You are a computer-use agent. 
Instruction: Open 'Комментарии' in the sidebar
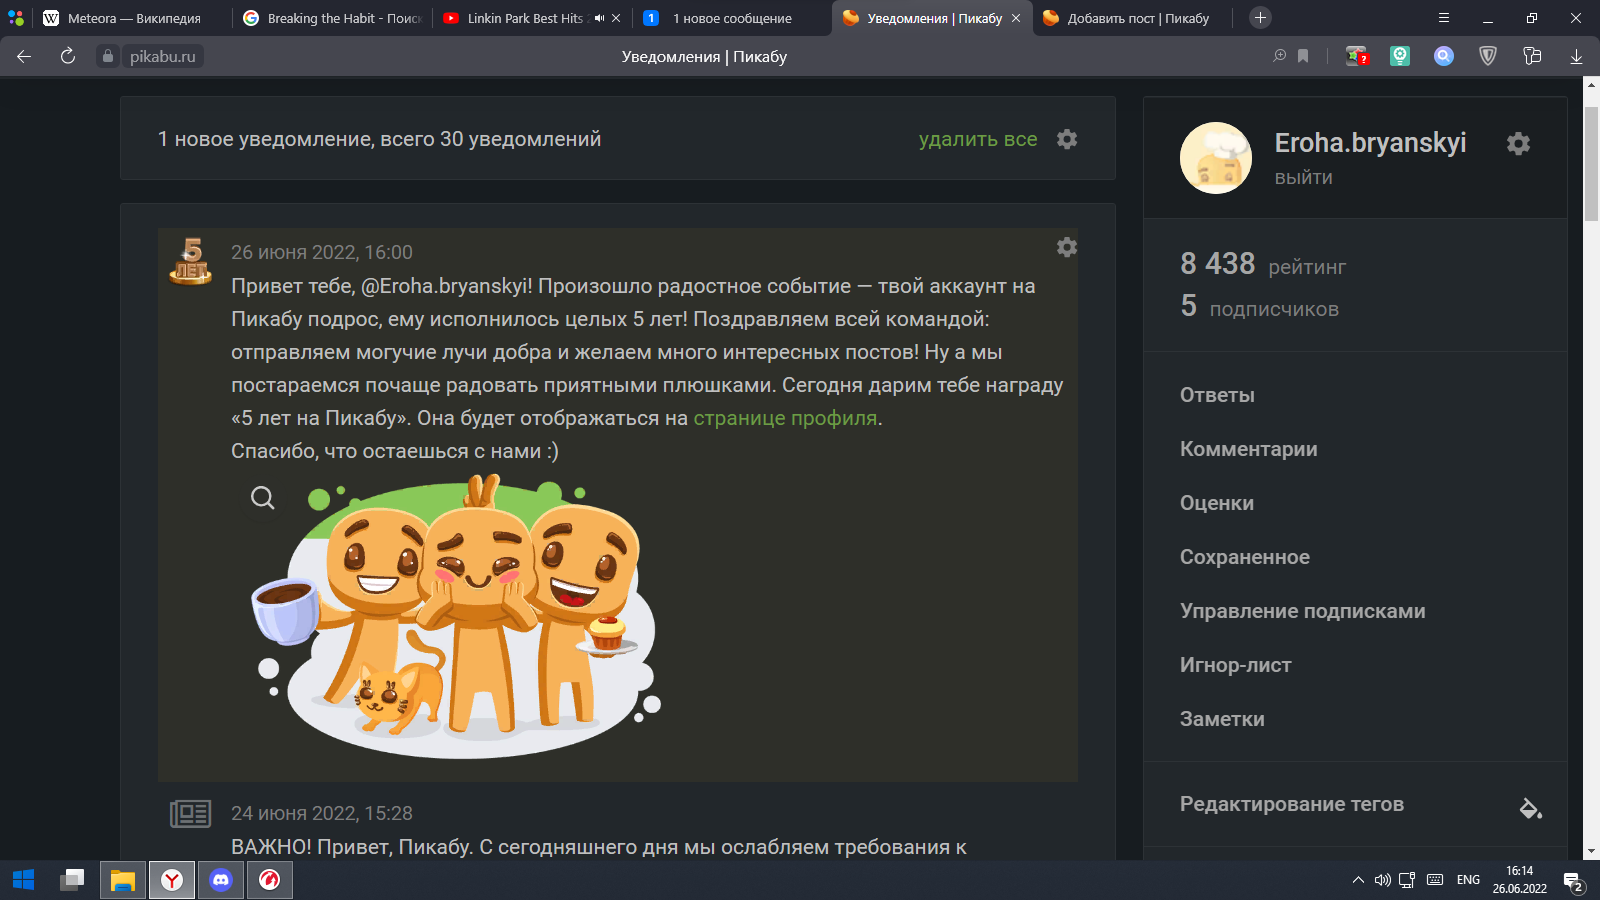click(x=1248, y=449)
